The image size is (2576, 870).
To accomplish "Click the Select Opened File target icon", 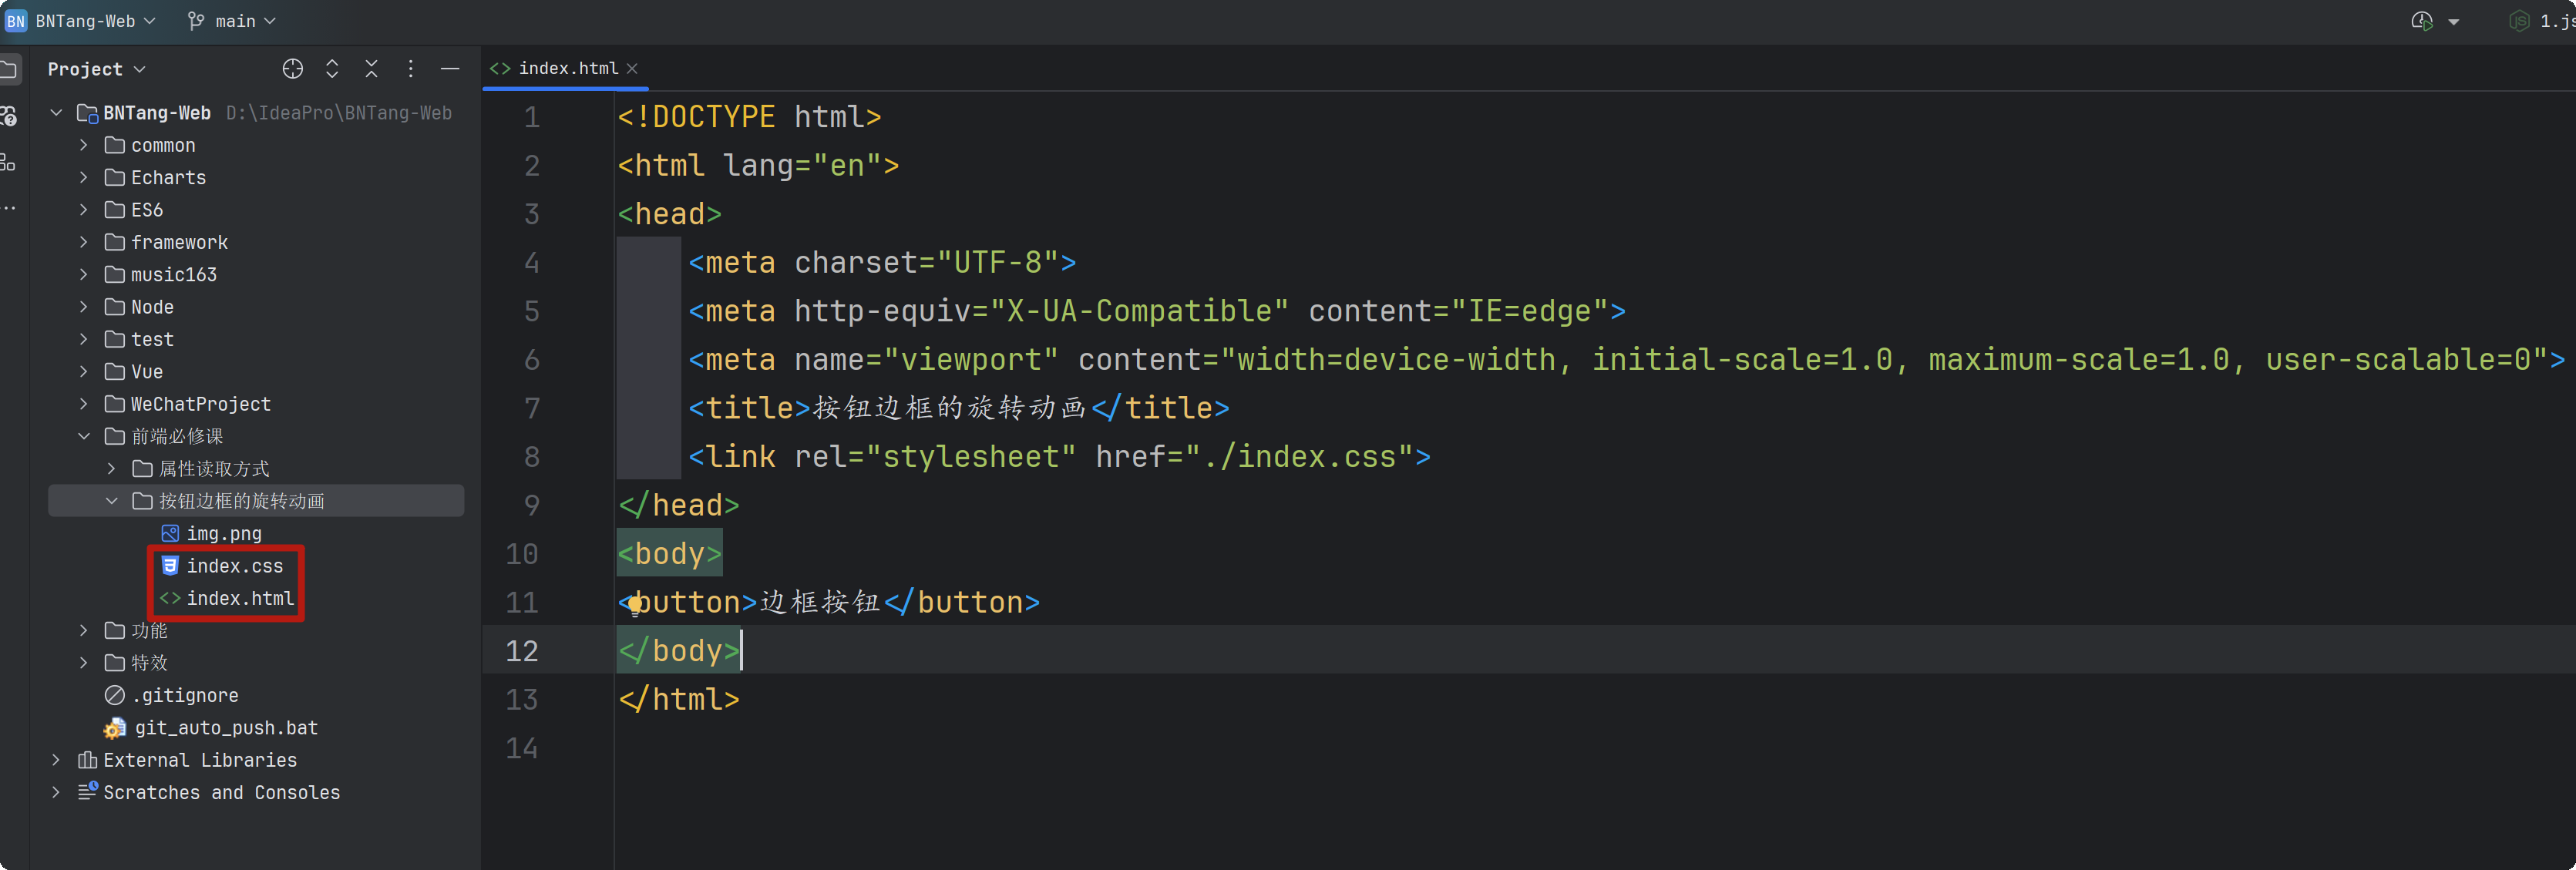I will (292, 69).
